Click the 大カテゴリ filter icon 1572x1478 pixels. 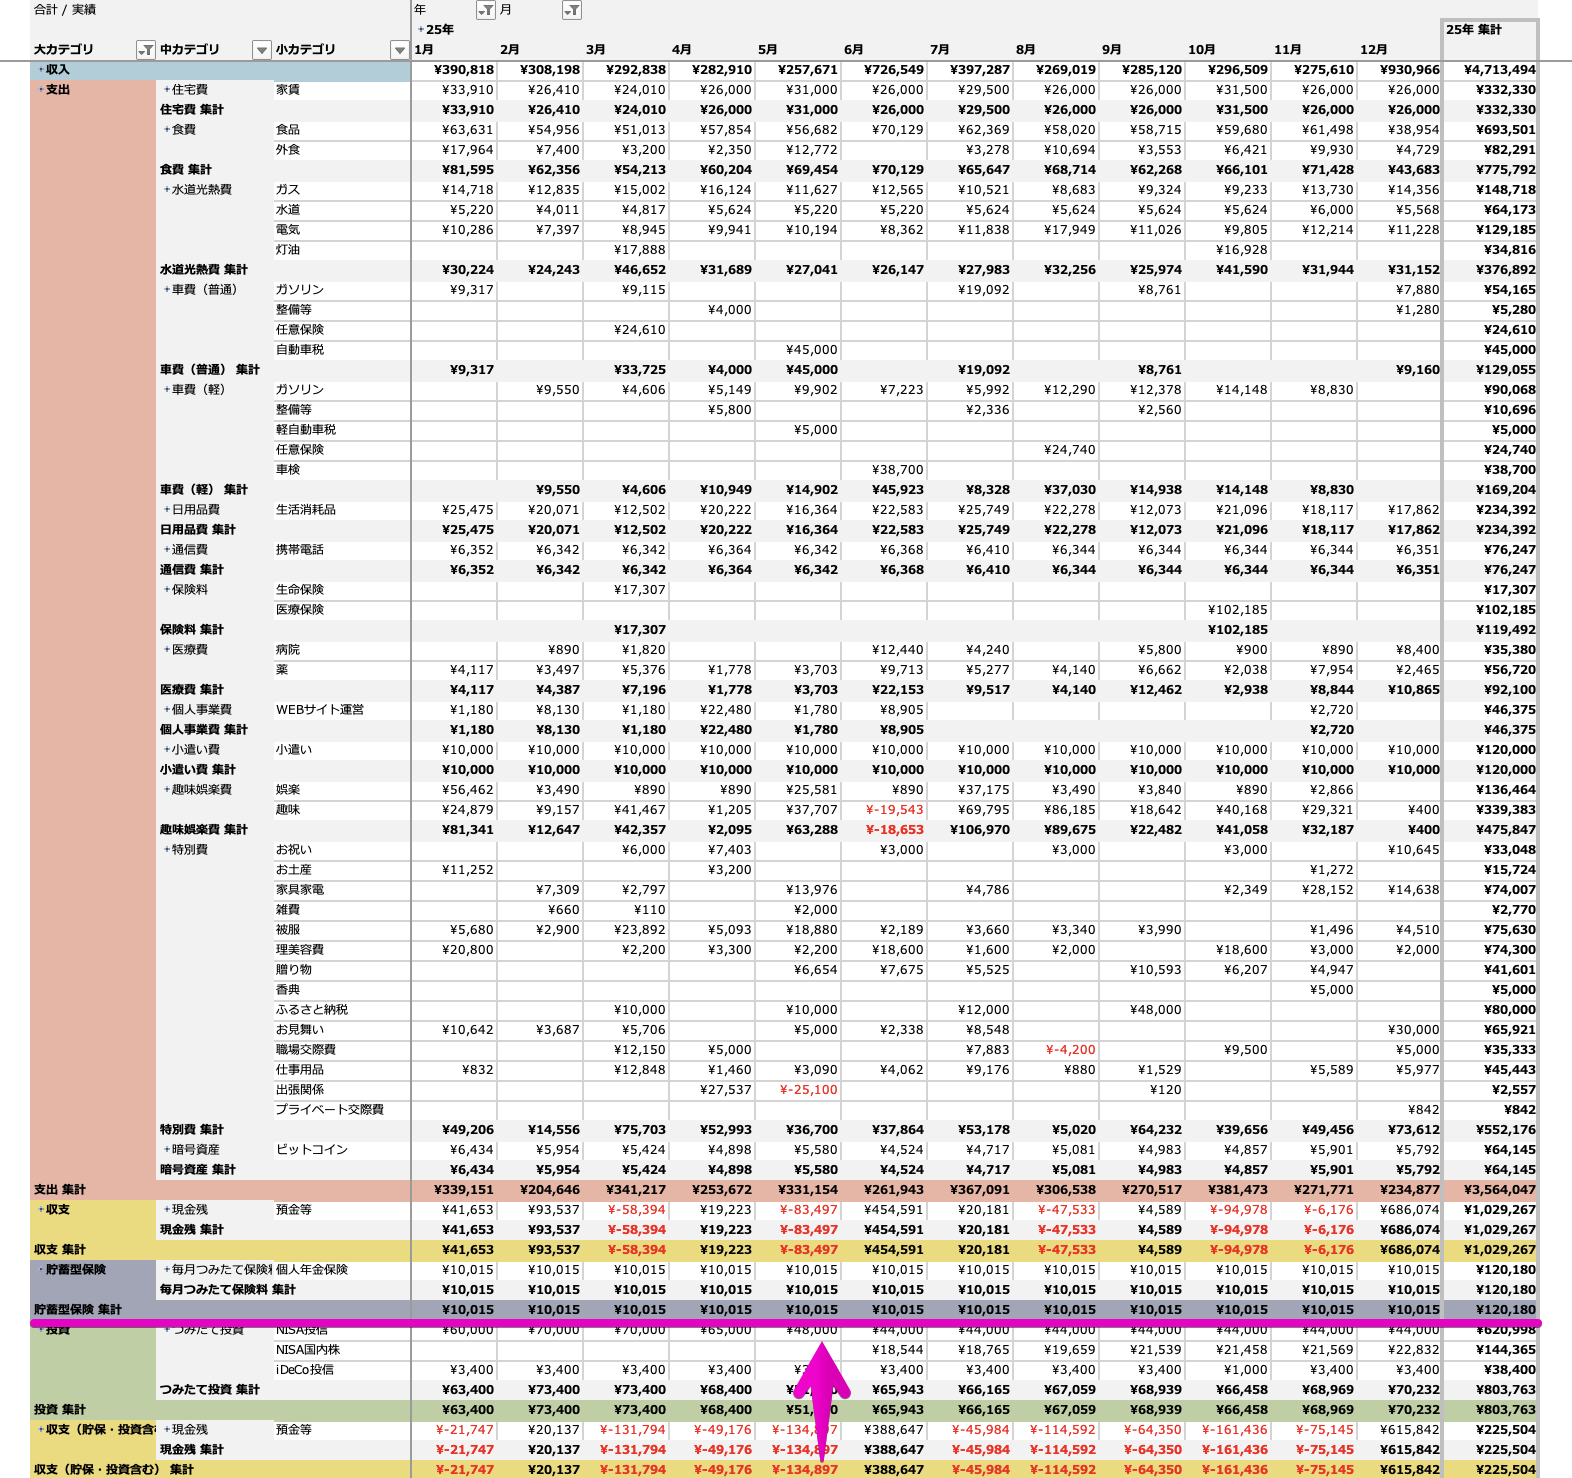point(145,50)
